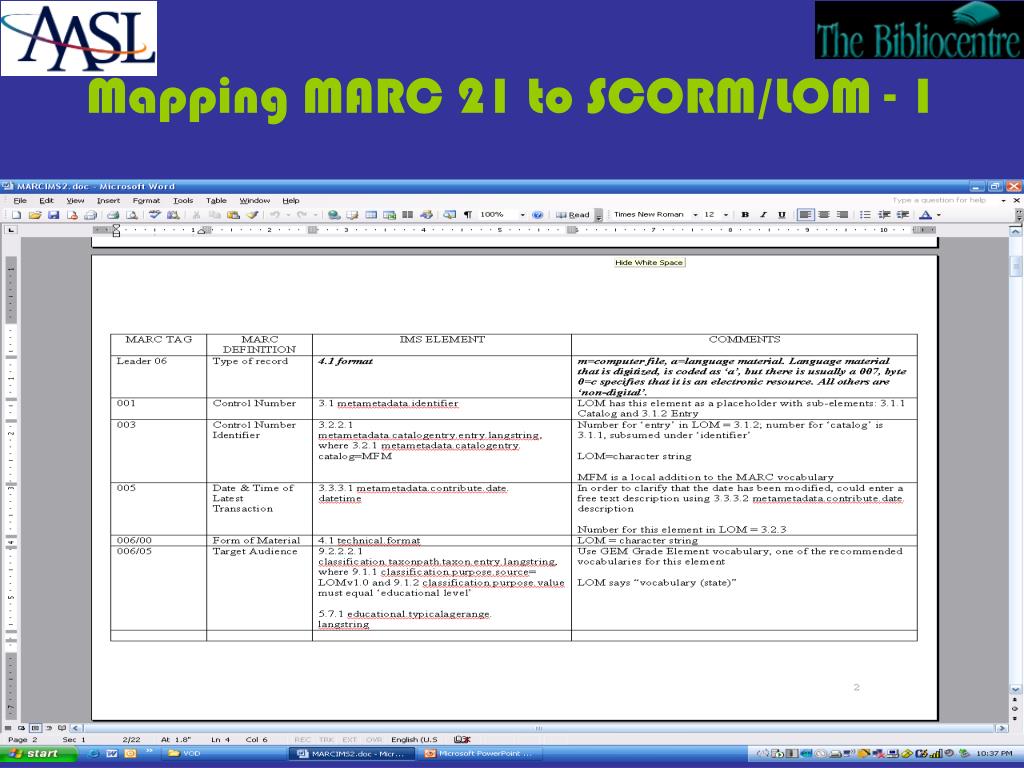Open the Zoom 100% dropdown

point(522,215)
